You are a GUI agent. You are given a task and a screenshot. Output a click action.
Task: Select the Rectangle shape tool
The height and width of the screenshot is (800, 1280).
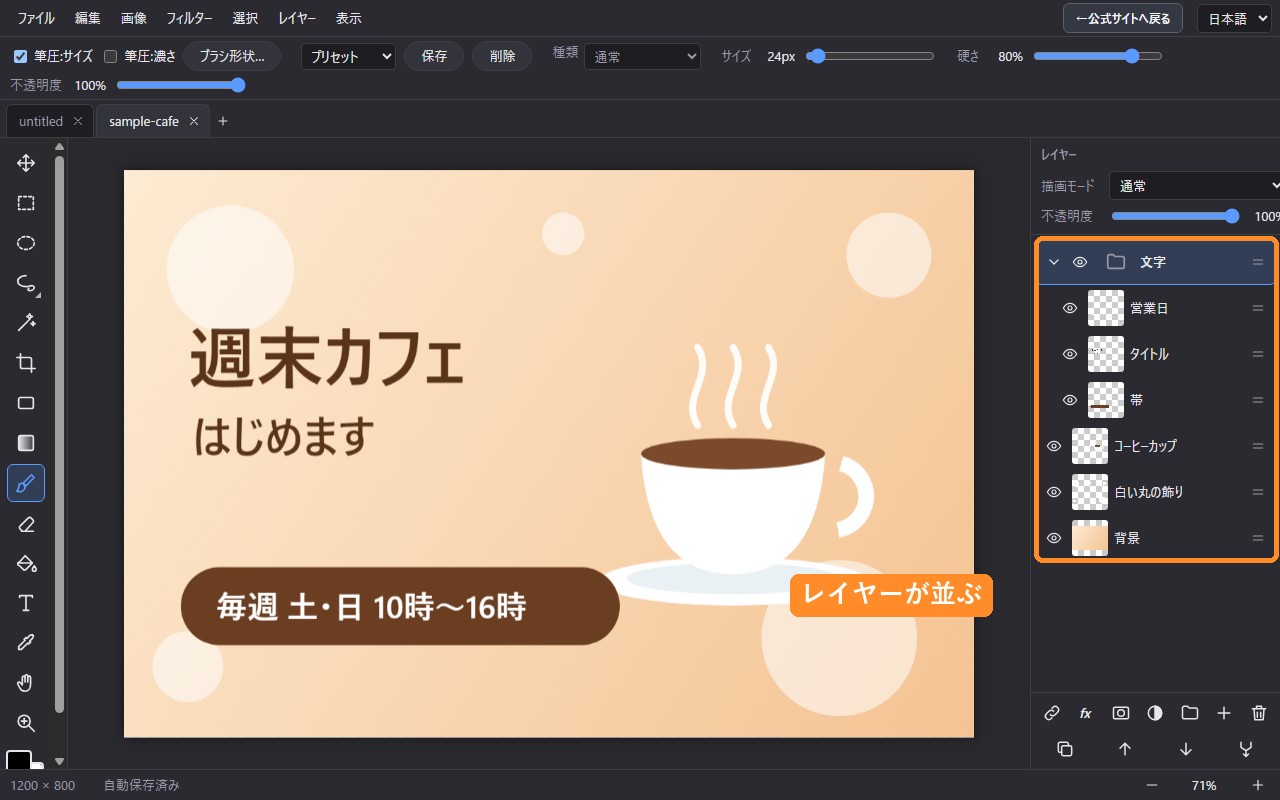point(26,403)
